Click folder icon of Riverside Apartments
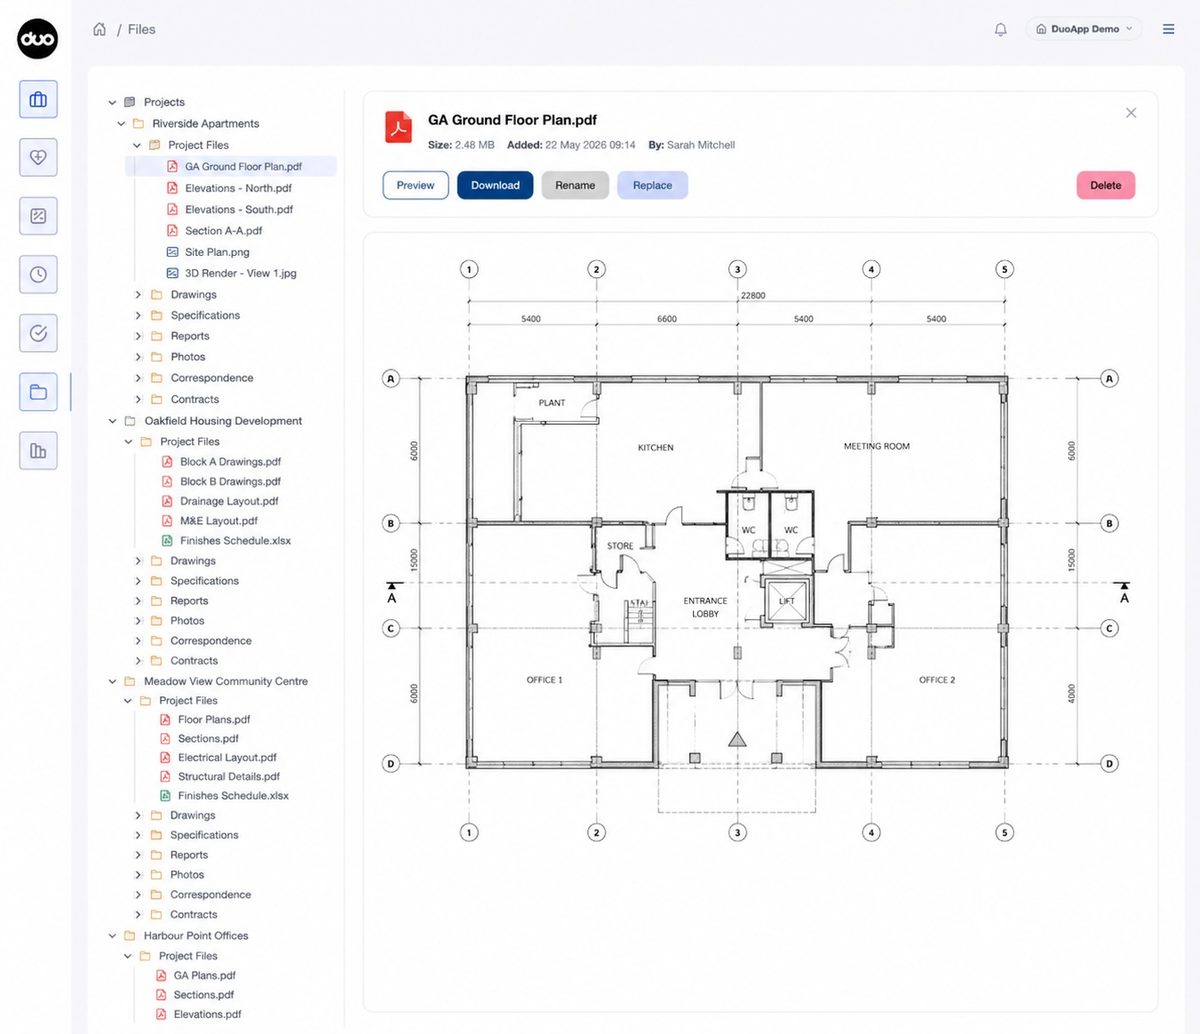 tap(138, 124)
